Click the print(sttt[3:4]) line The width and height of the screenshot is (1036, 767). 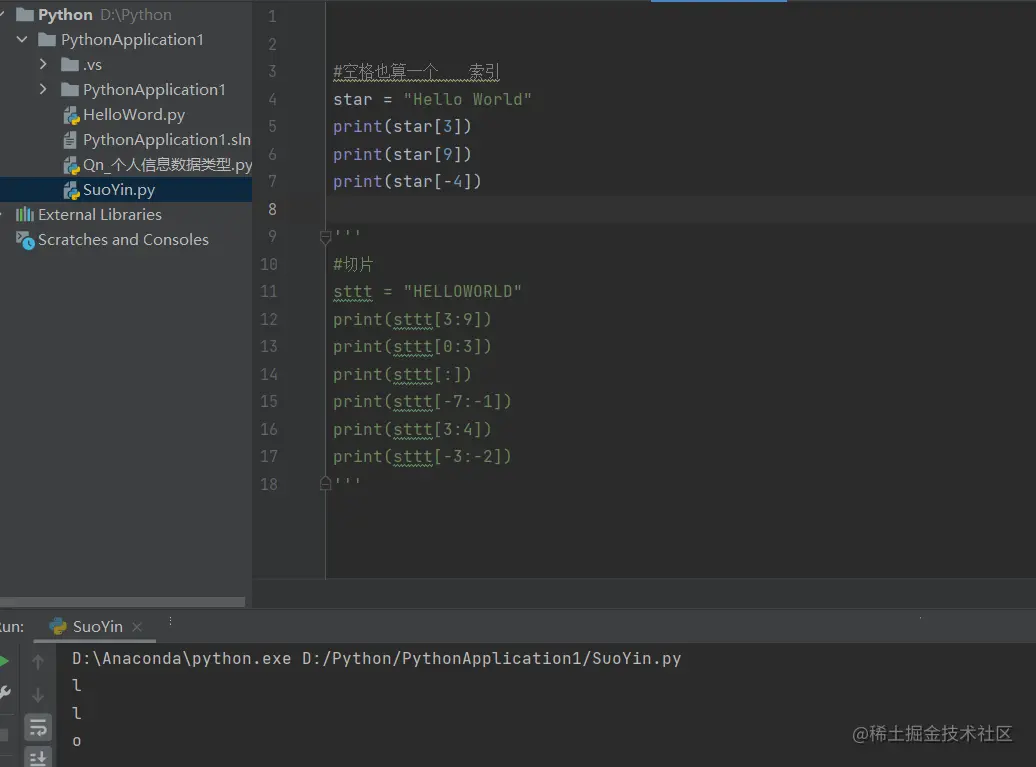412,429
